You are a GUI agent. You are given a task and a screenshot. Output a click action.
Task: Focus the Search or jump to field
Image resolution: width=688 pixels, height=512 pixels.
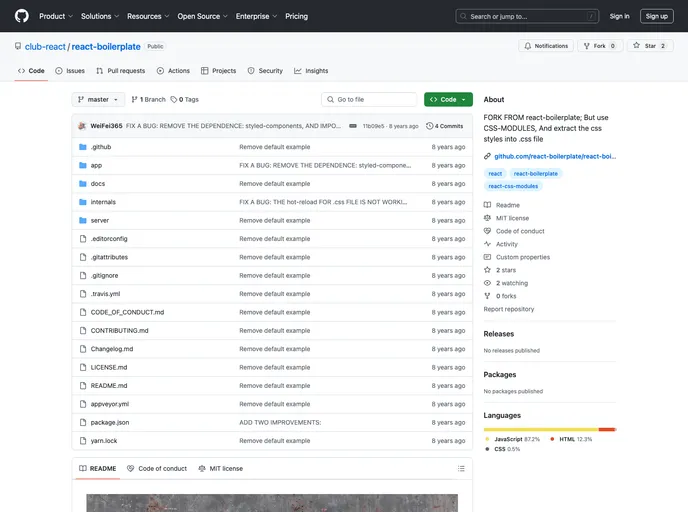pos(527,16)
